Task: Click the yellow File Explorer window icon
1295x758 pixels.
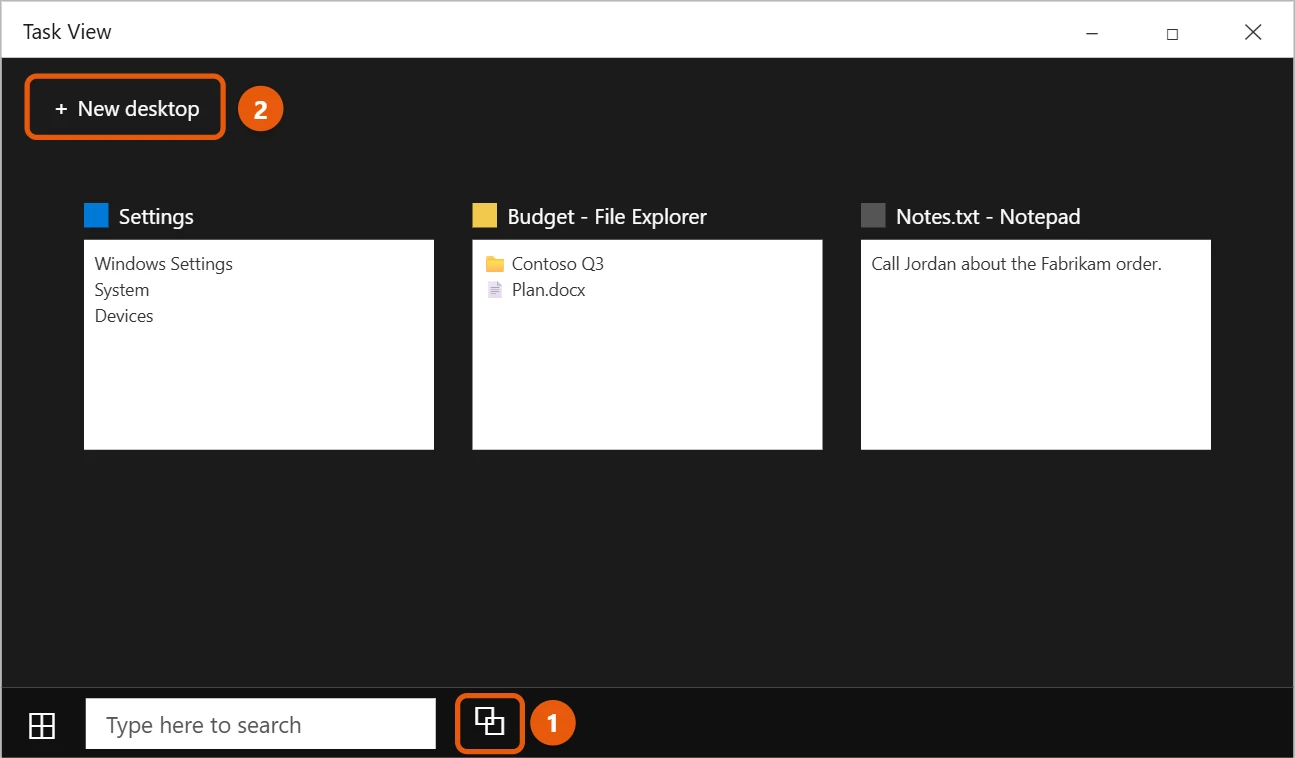Action: click(484, 216)
